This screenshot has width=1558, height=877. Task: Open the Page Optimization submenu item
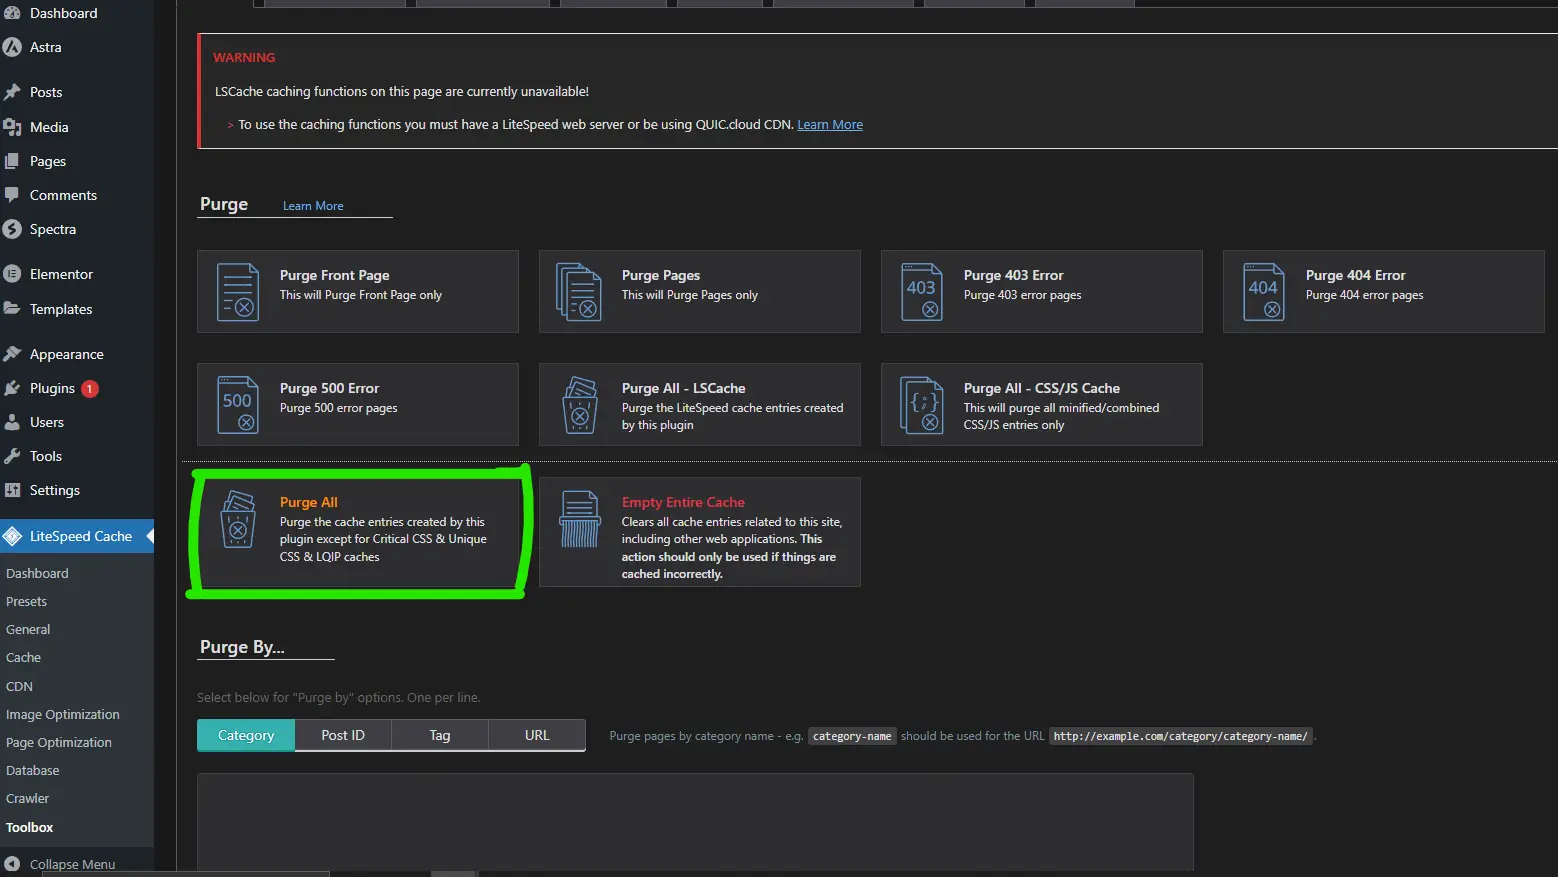point(59,742)
